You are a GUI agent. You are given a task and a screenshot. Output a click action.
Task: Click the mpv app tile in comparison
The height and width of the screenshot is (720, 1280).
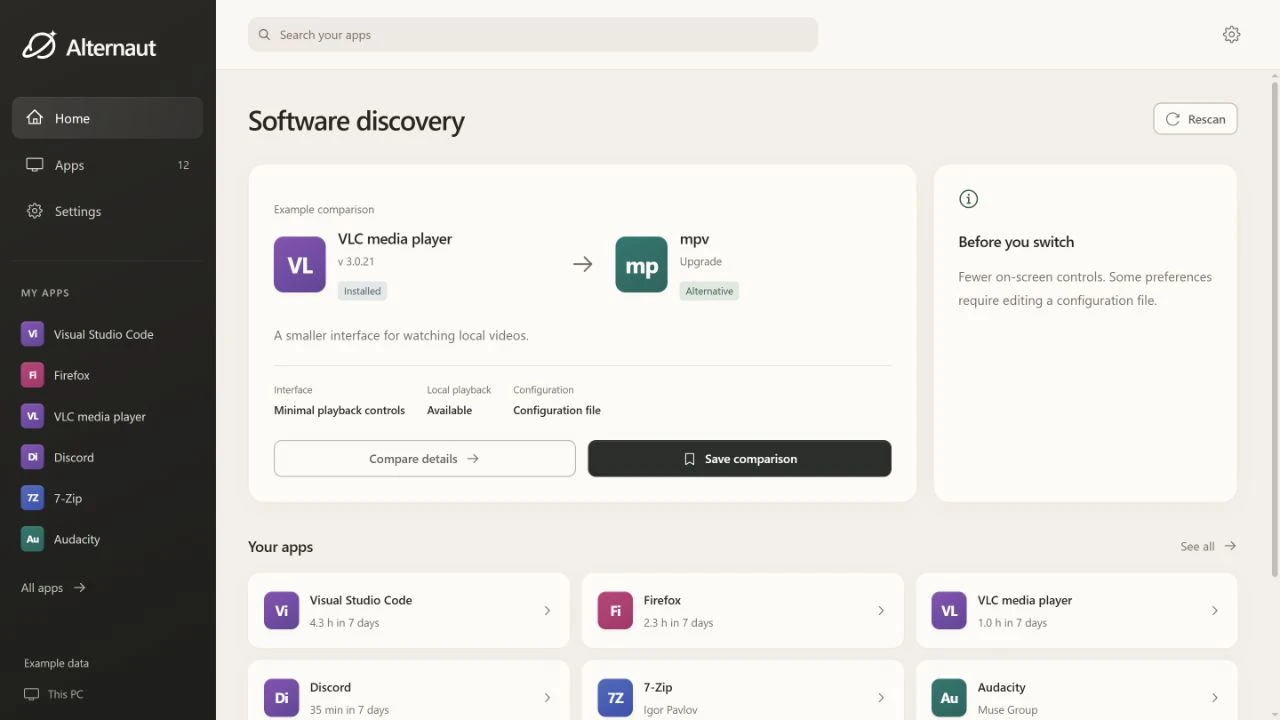click(641, 264)
